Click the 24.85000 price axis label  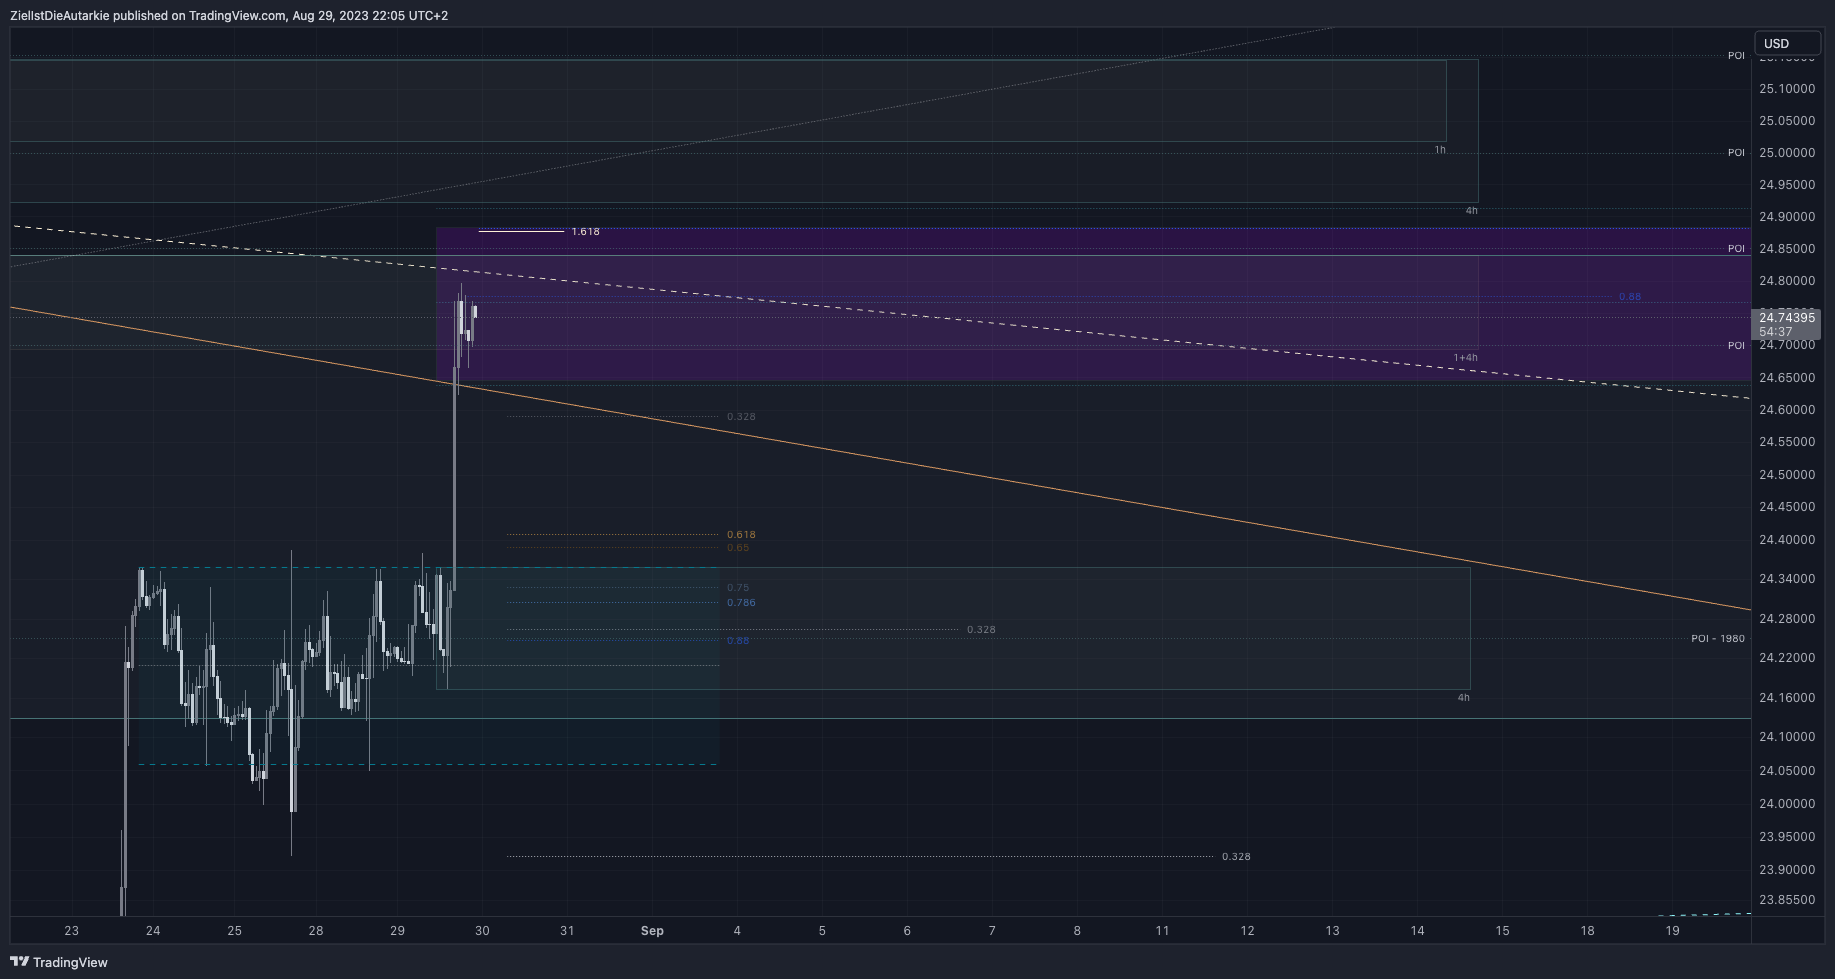pos(1787,249)
